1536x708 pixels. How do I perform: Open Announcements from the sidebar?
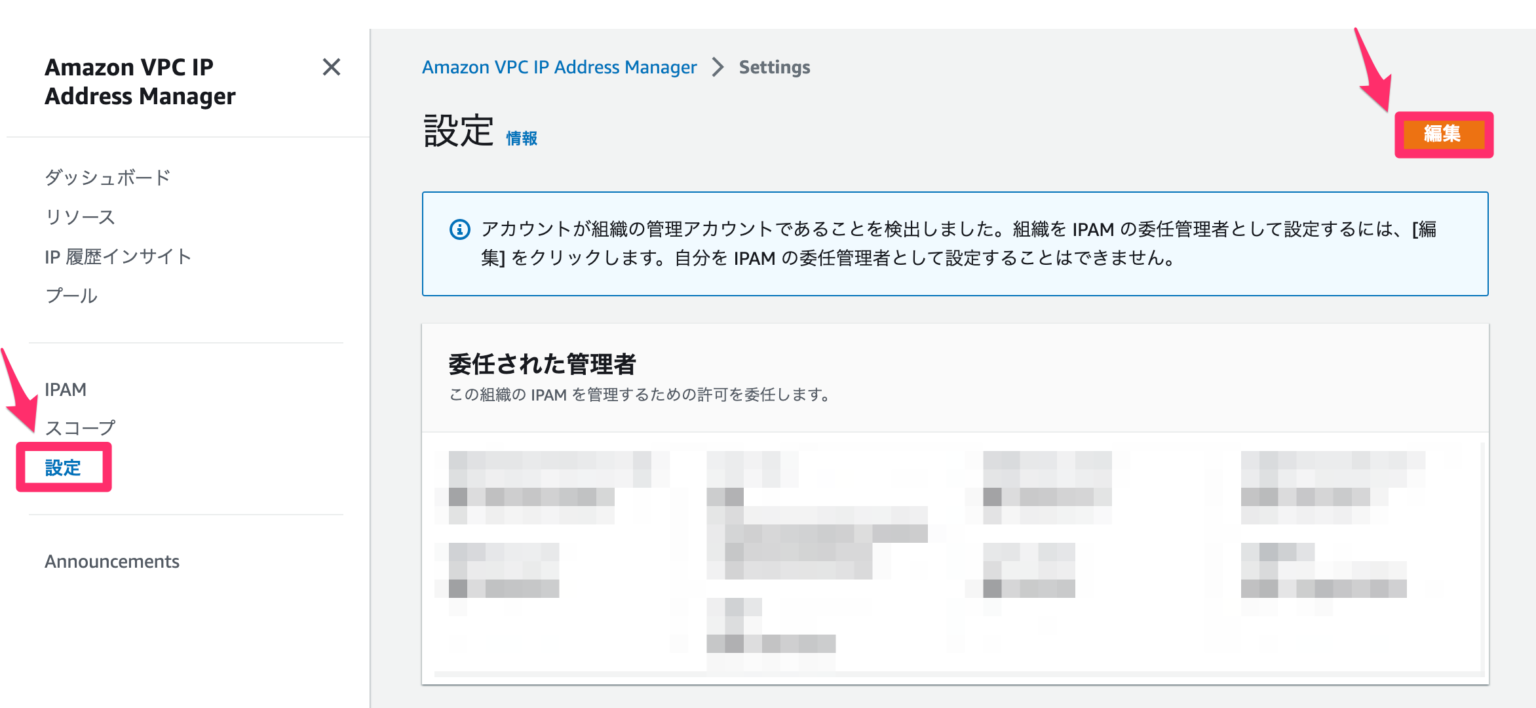click(112, 561)
